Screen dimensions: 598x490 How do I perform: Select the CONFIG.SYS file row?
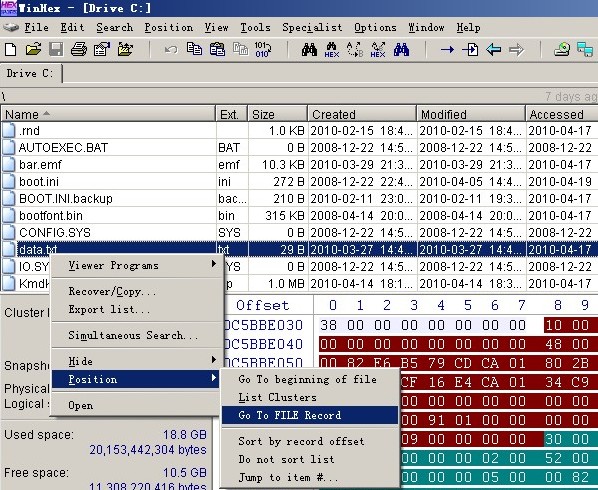[x=299, y=233]
